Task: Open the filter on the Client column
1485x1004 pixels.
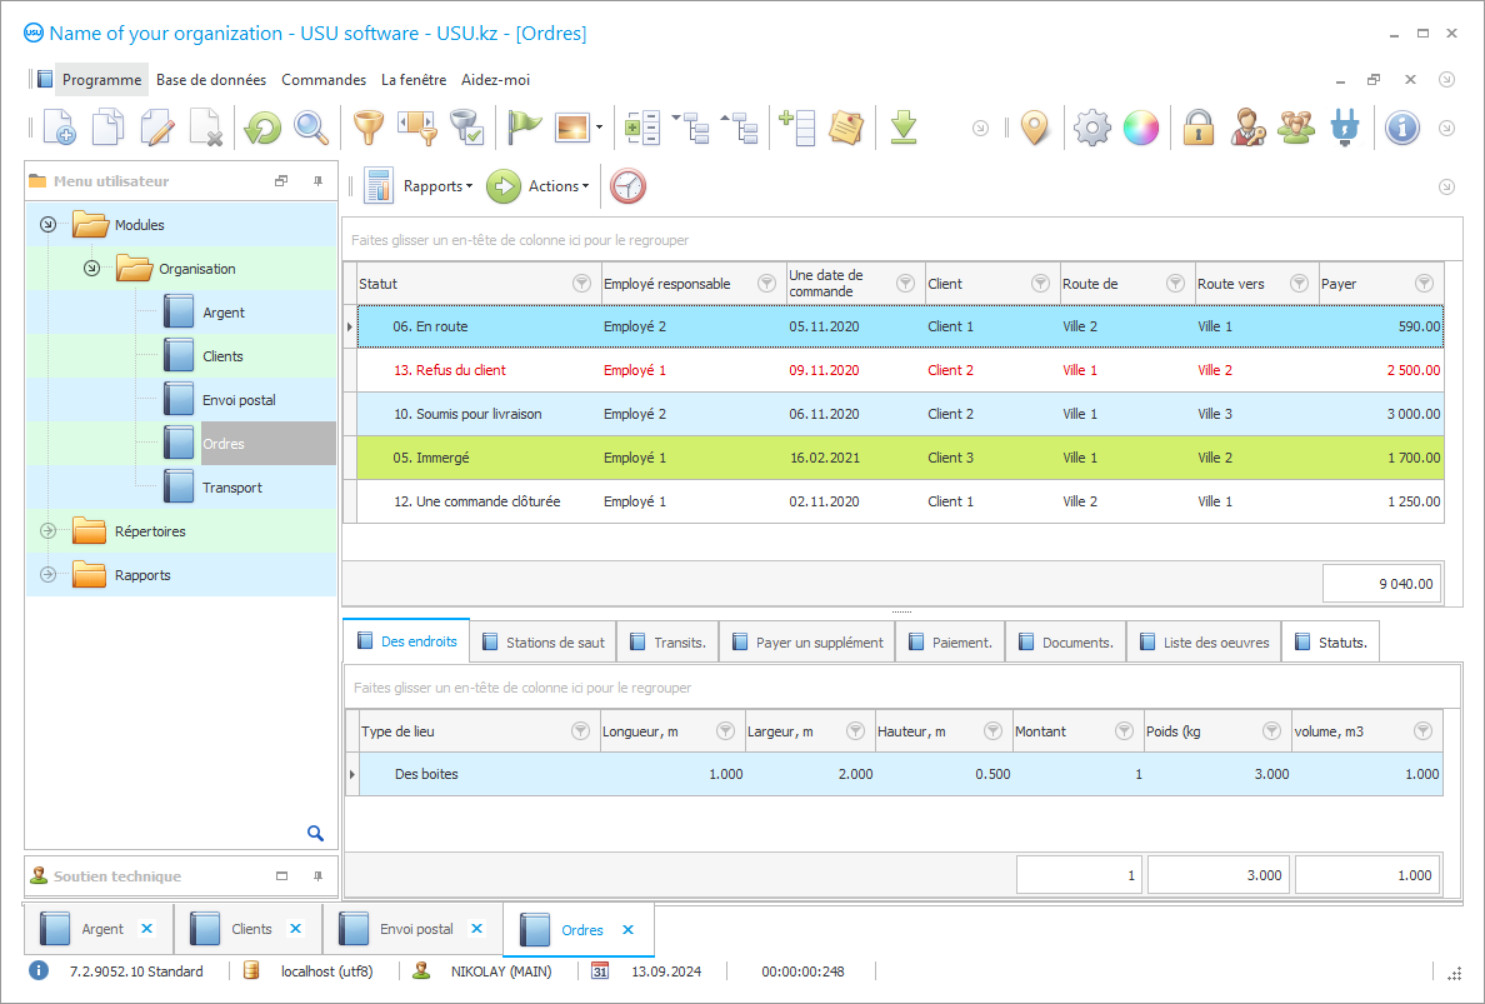Action: (1040, 283)
